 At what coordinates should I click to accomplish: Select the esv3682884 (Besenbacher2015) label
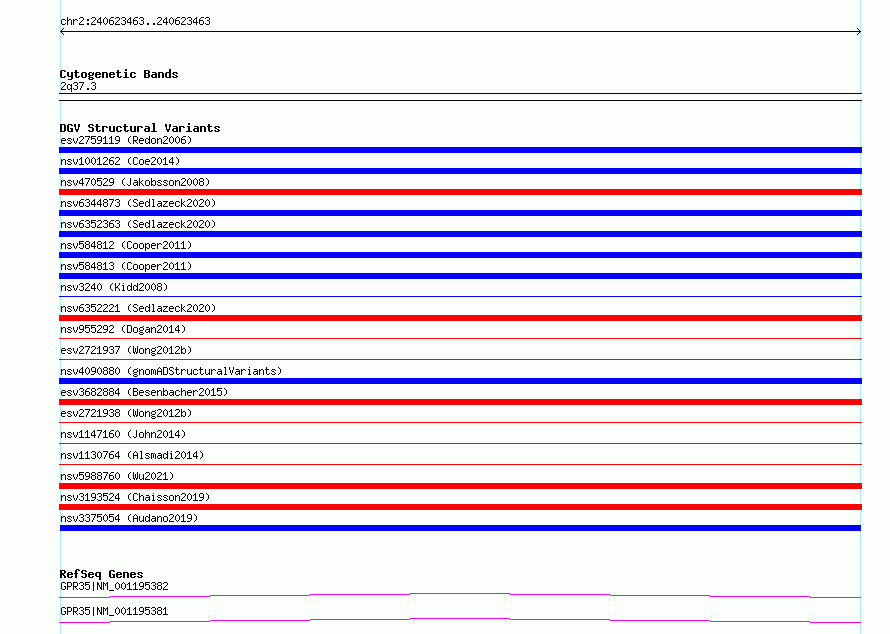click(144, 392)
